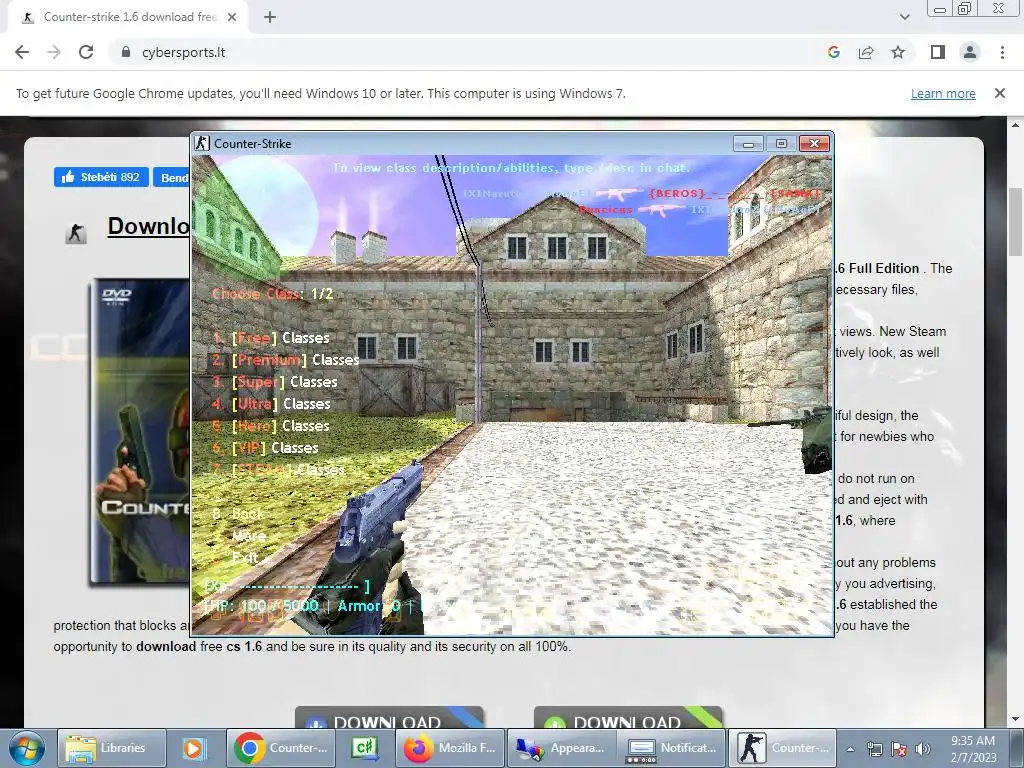Open the Learn more link

(943, 93)
